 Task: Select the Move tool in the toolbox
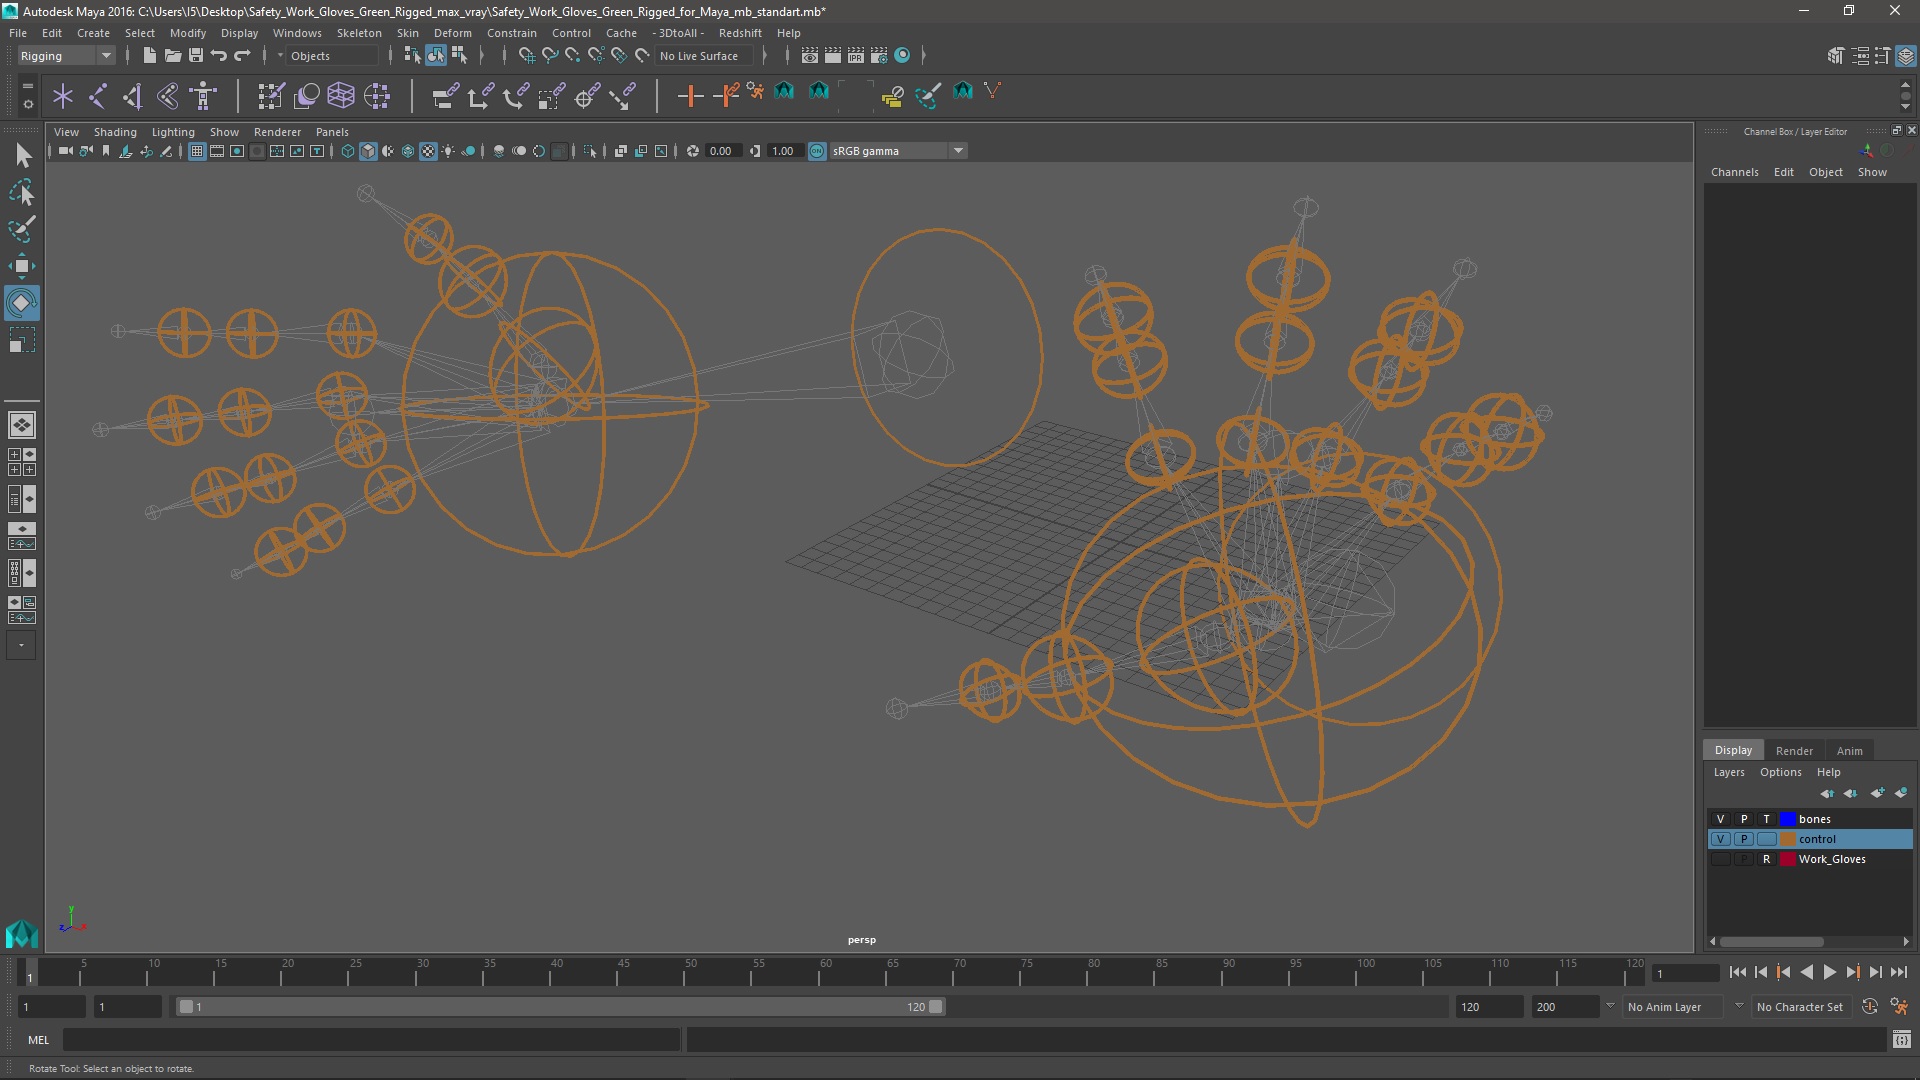click(x=21, y=265)
